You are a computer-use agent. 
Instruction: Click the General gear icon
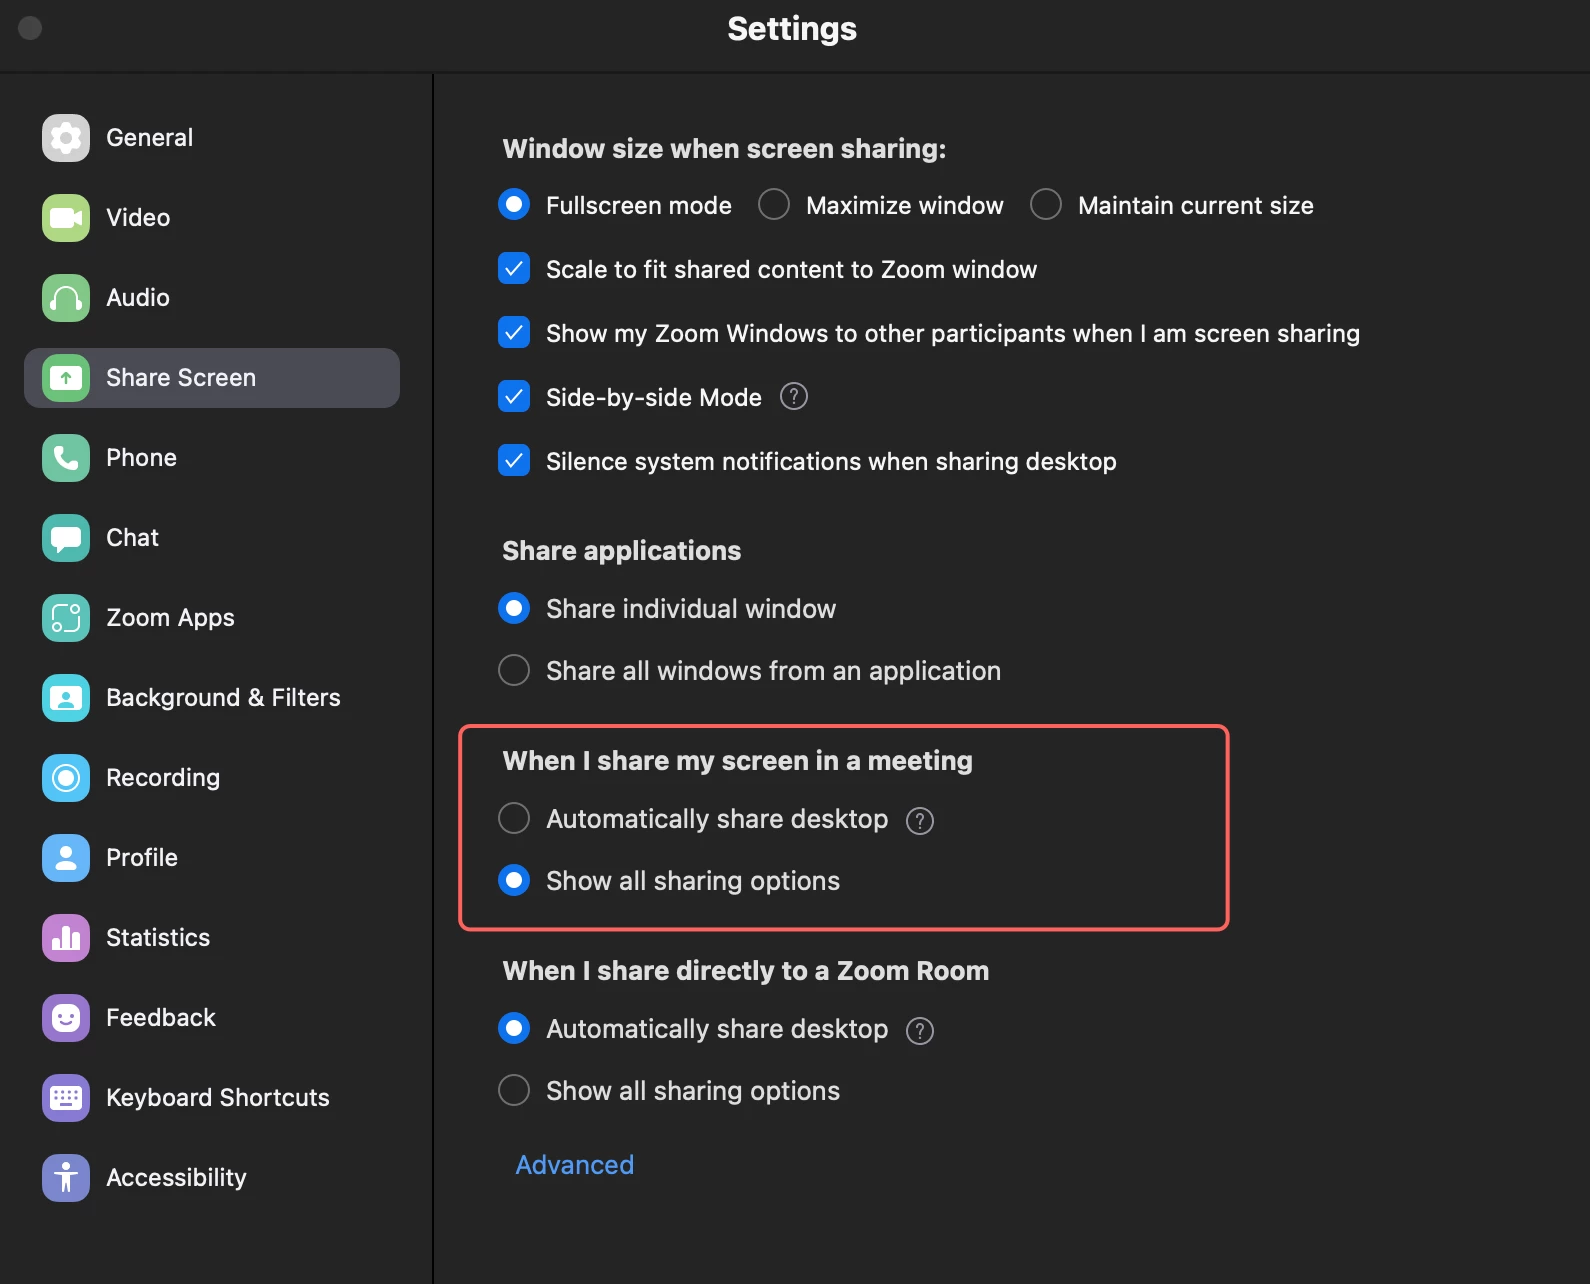[66, 138]
